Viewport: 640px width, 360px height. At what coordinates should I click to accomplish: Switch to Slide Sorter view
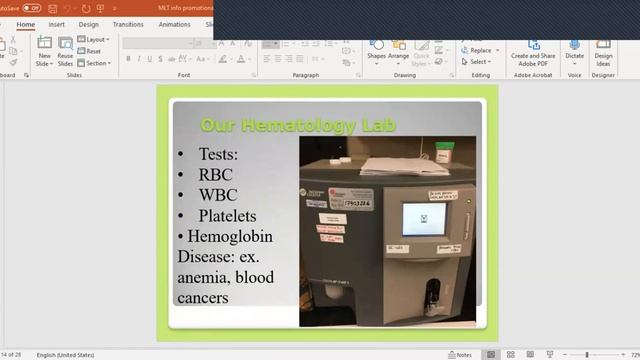click(x=511, y=355)
